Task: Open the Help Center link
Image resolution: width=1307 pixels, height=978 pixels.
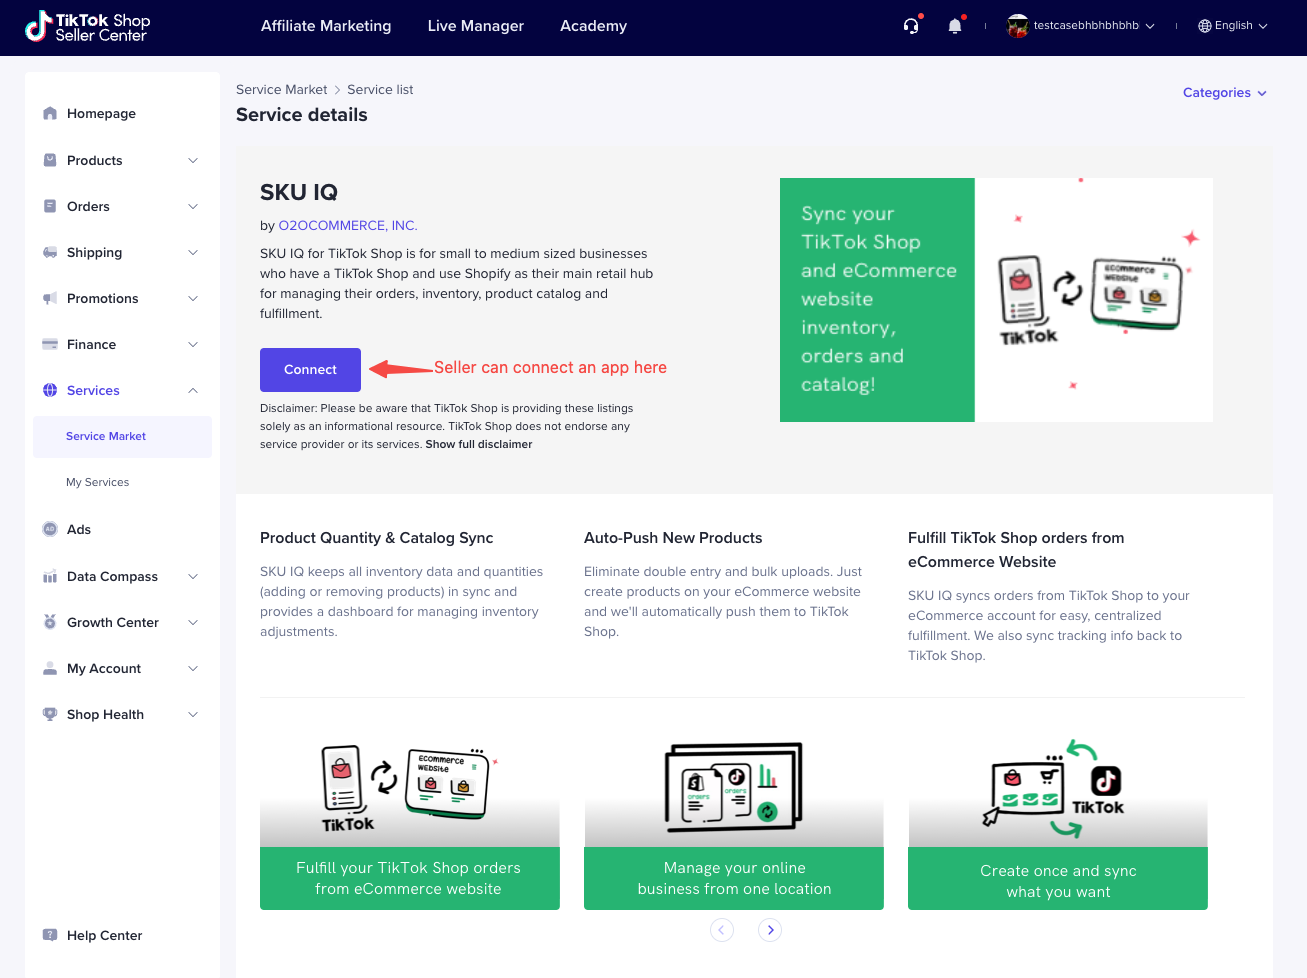Action: click(104, 935)
